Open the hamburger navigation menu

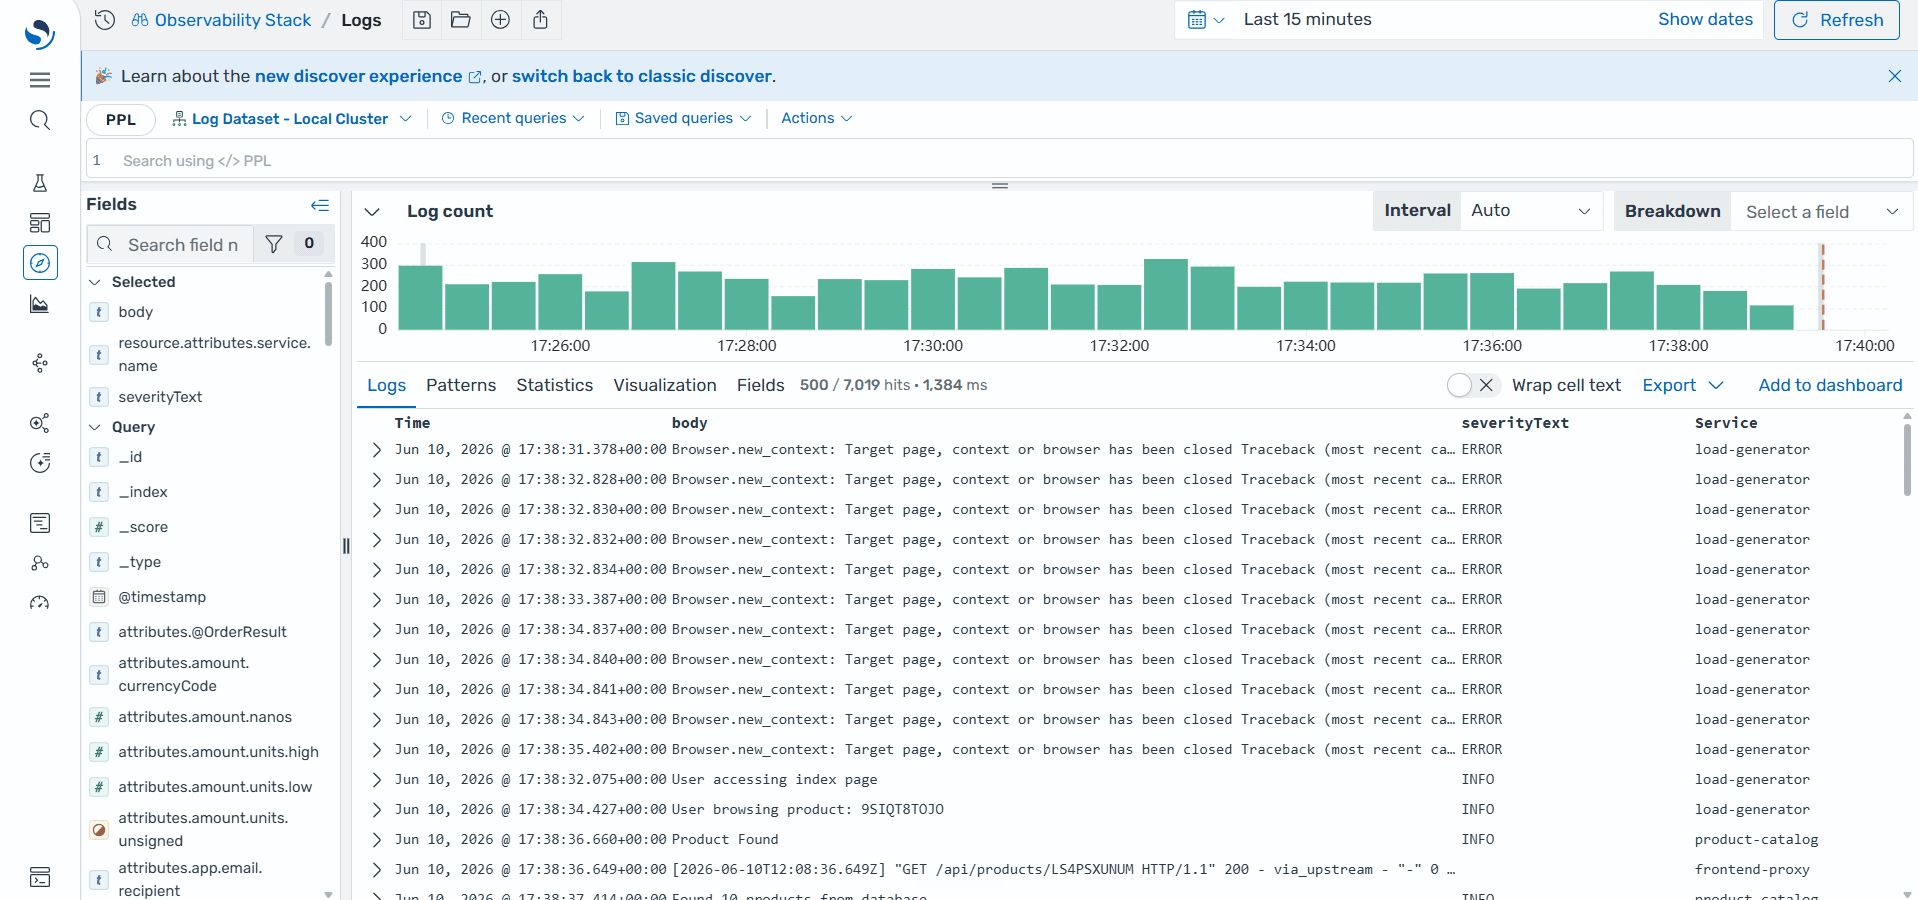click(x=40, y=80)
